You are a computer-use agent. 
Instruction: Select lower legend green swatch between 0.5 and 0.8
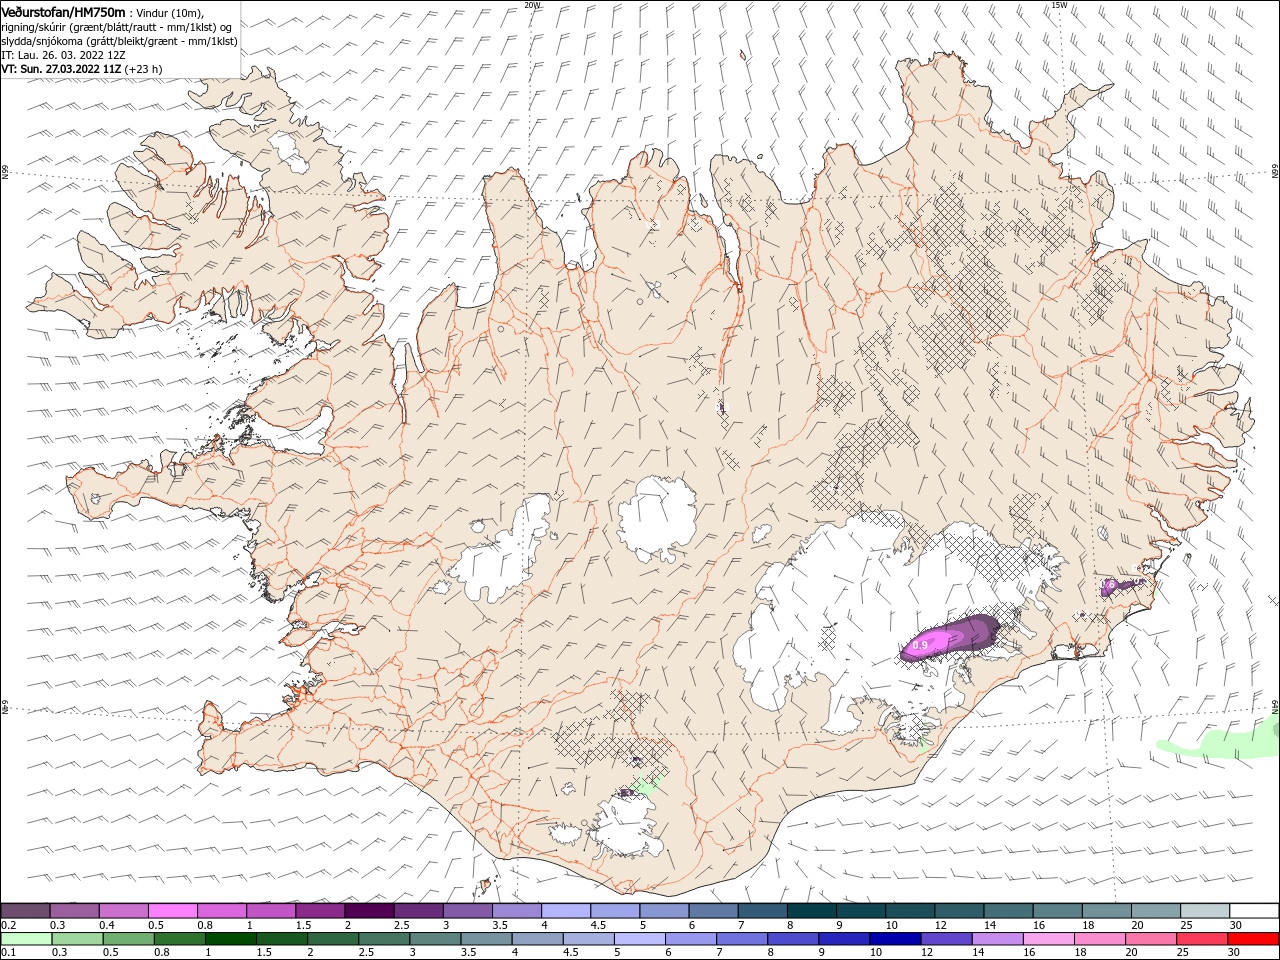click(128, 939)
